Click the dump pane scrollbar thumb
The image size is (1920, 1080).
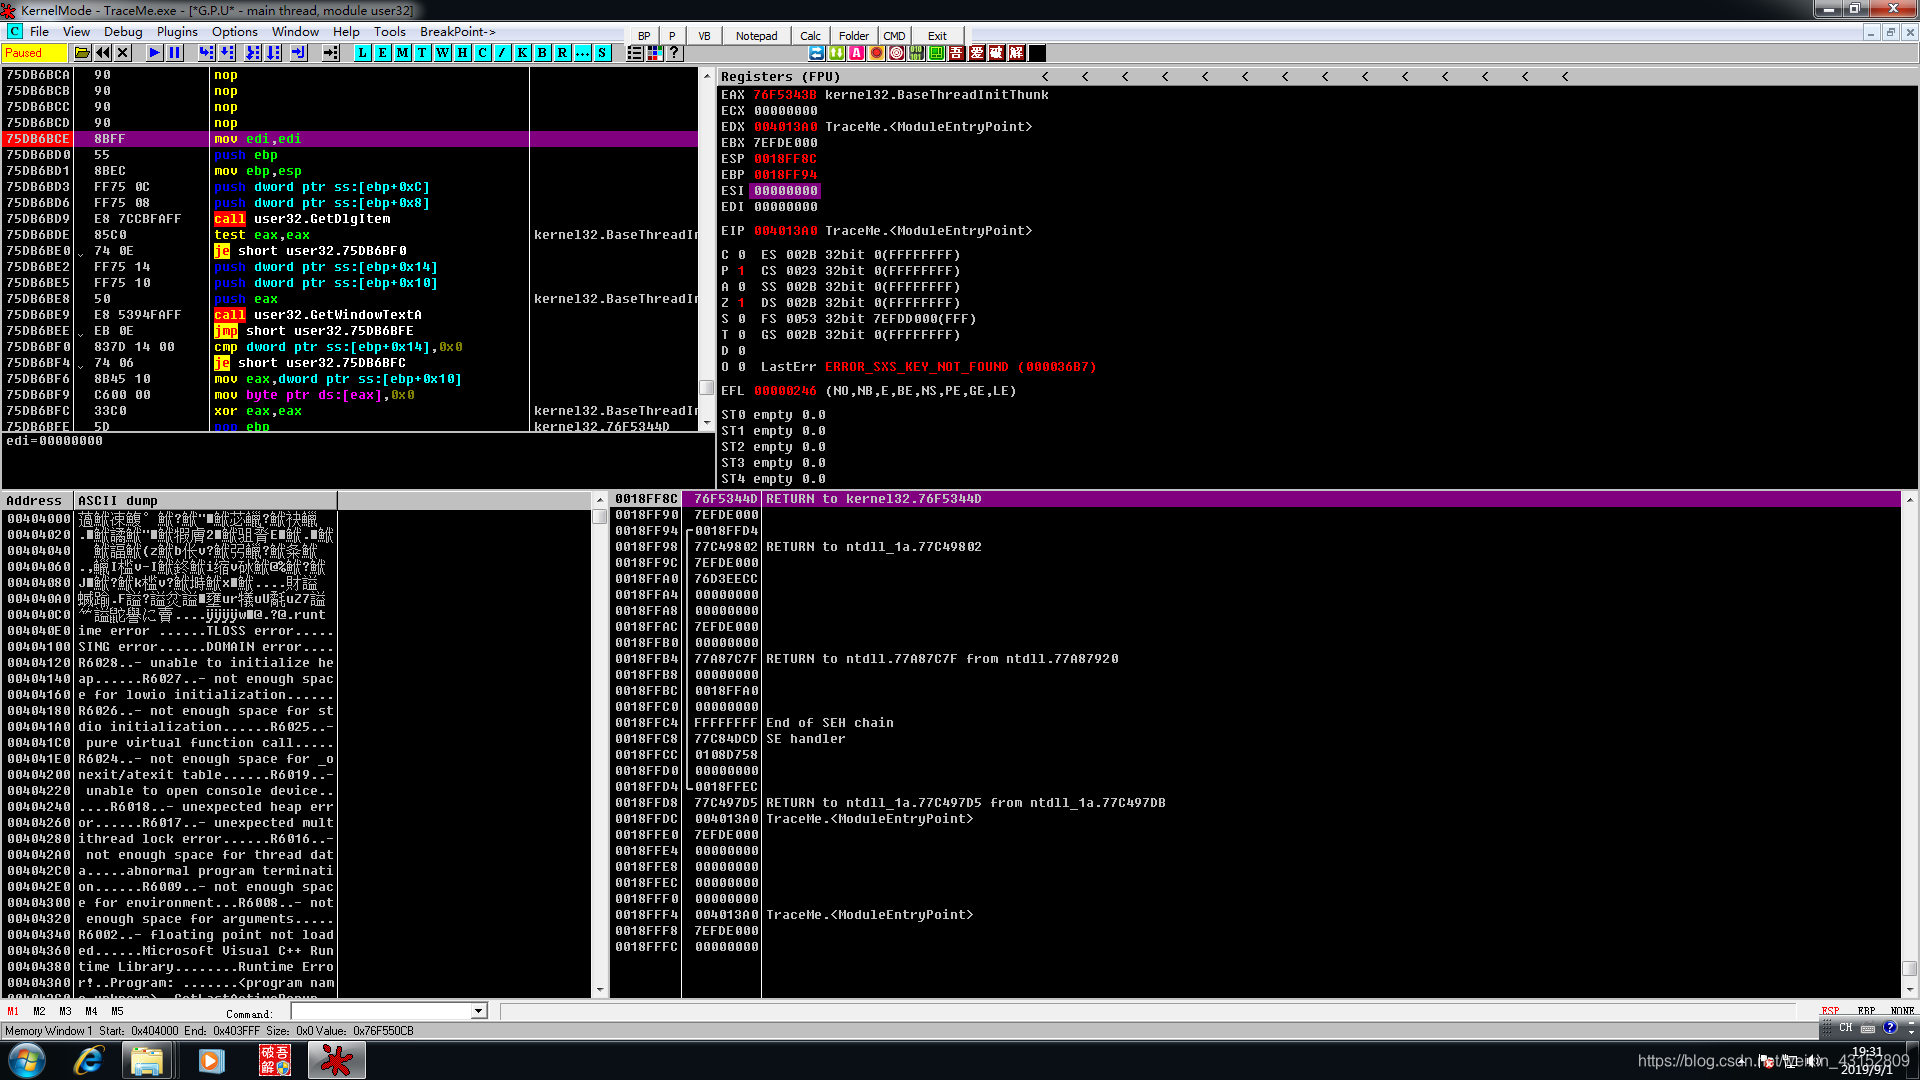(x=600, y=517)
